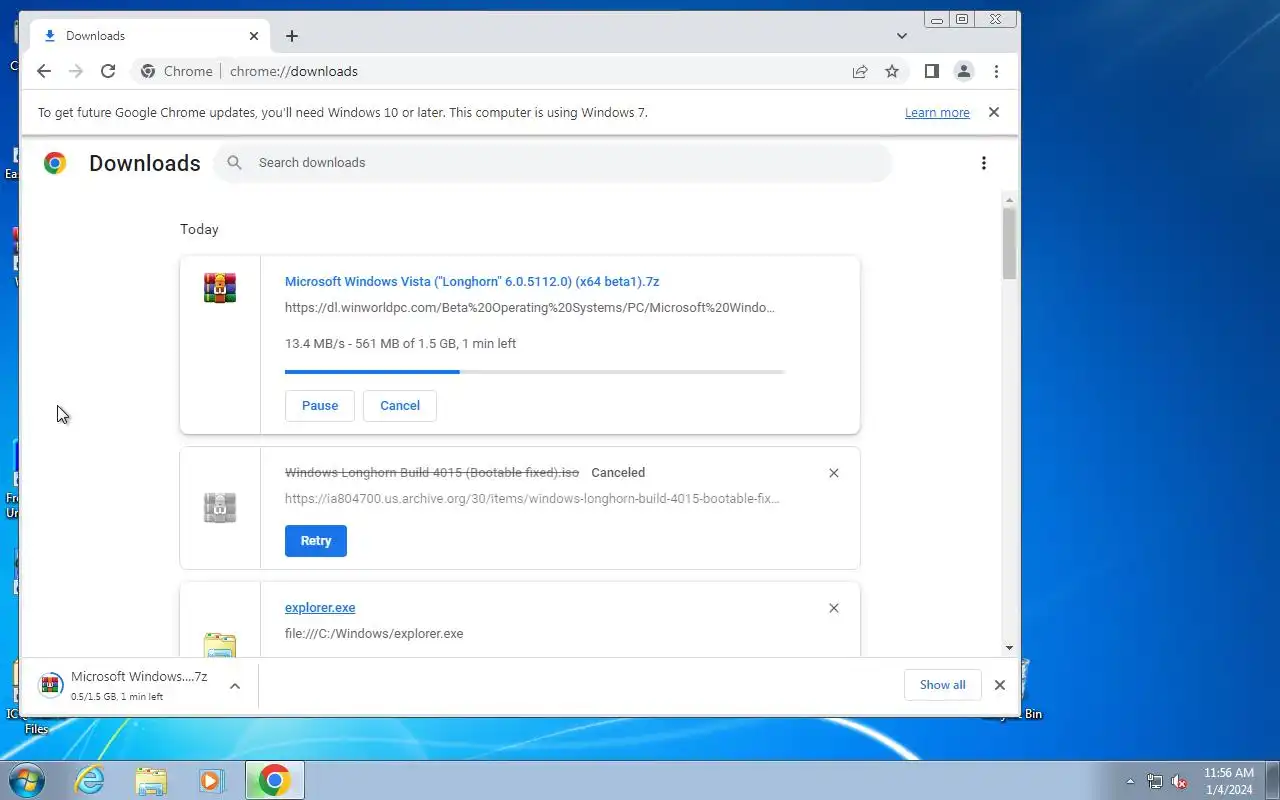Click the page vertical scrollbar thumb
Screen dimensions: 1280x800
pos(1009,243)
